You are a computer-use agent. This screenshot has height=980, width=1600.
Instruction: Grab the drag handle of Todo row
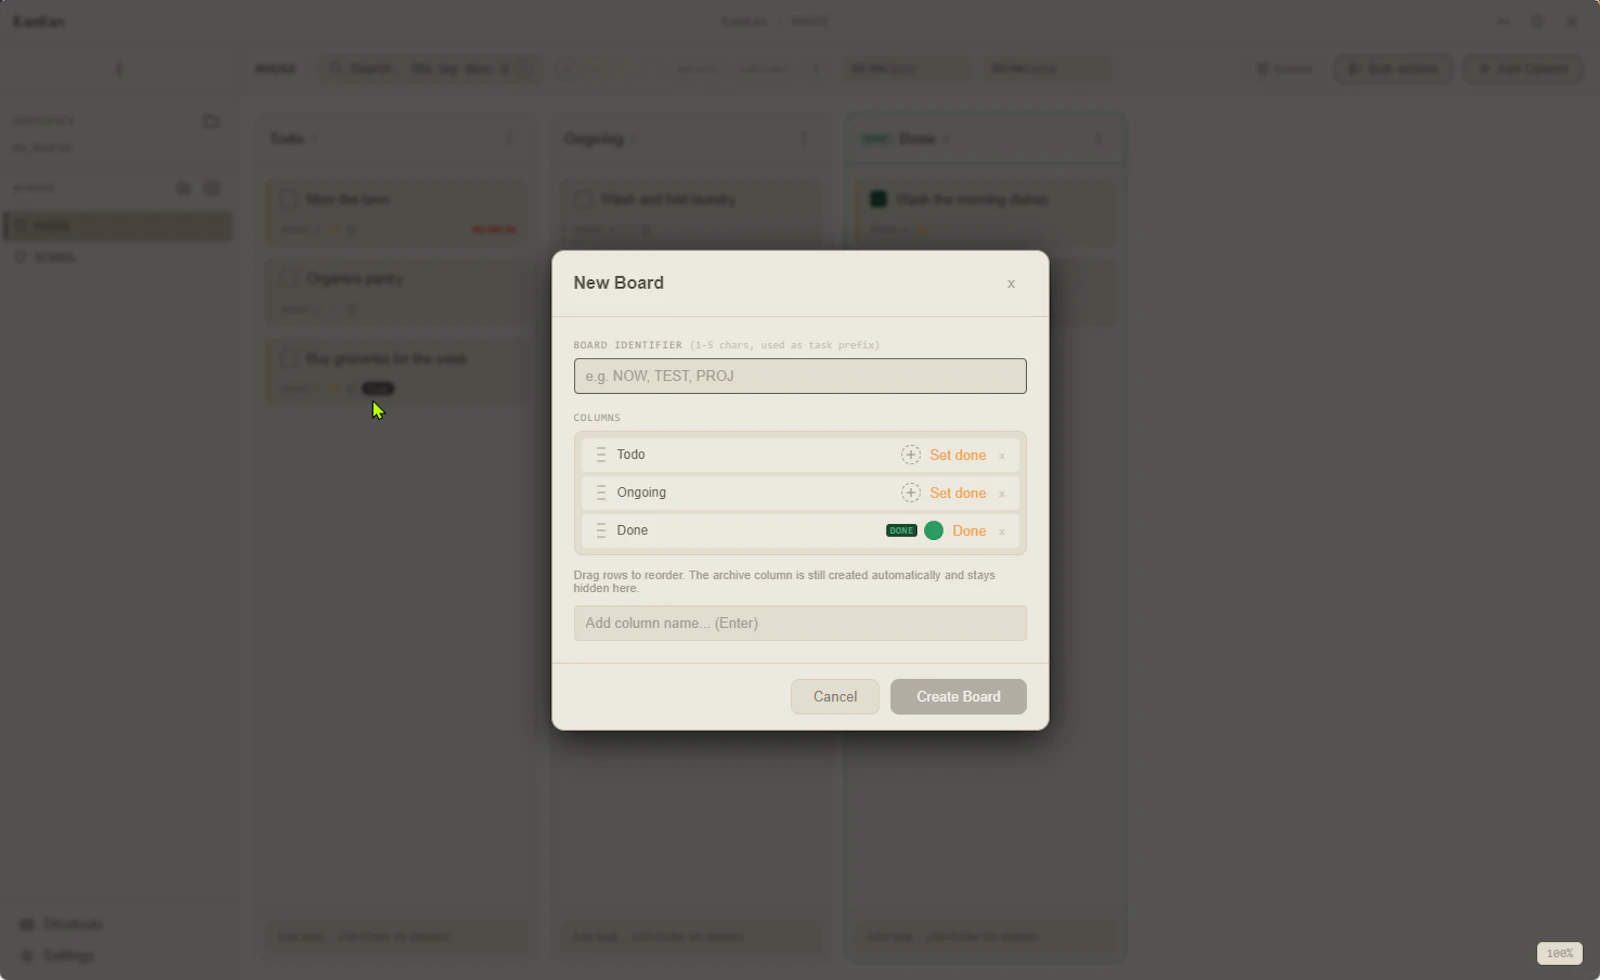pos(601,455)
